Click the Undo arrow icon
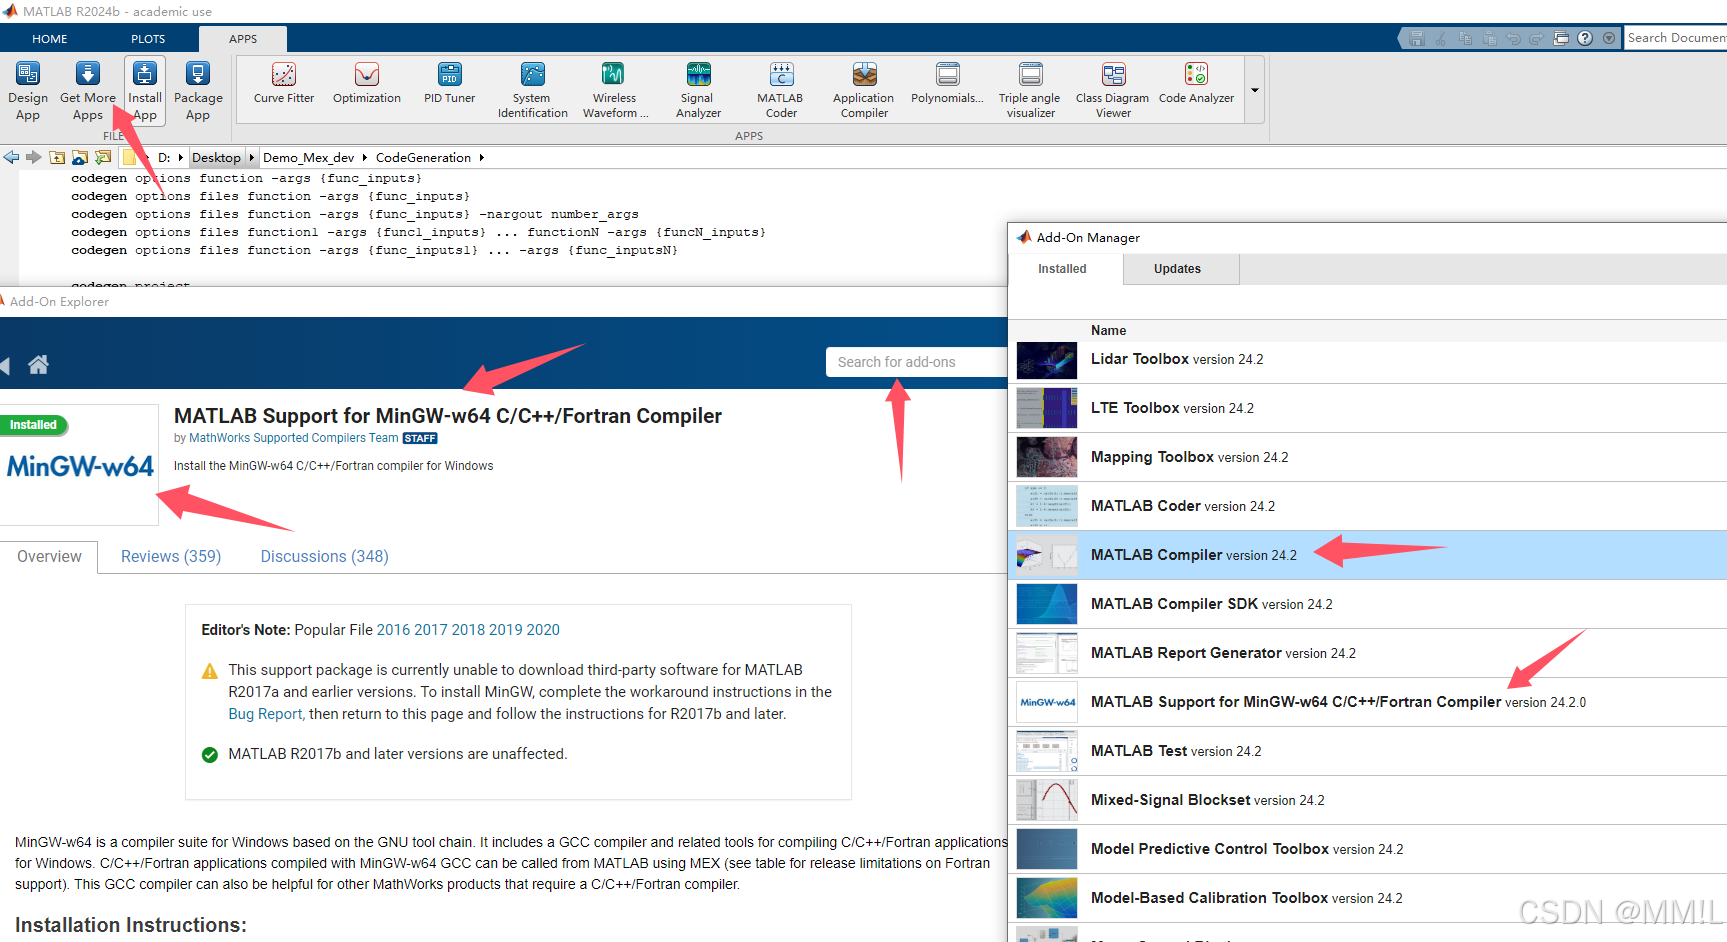 (1513, 38)
